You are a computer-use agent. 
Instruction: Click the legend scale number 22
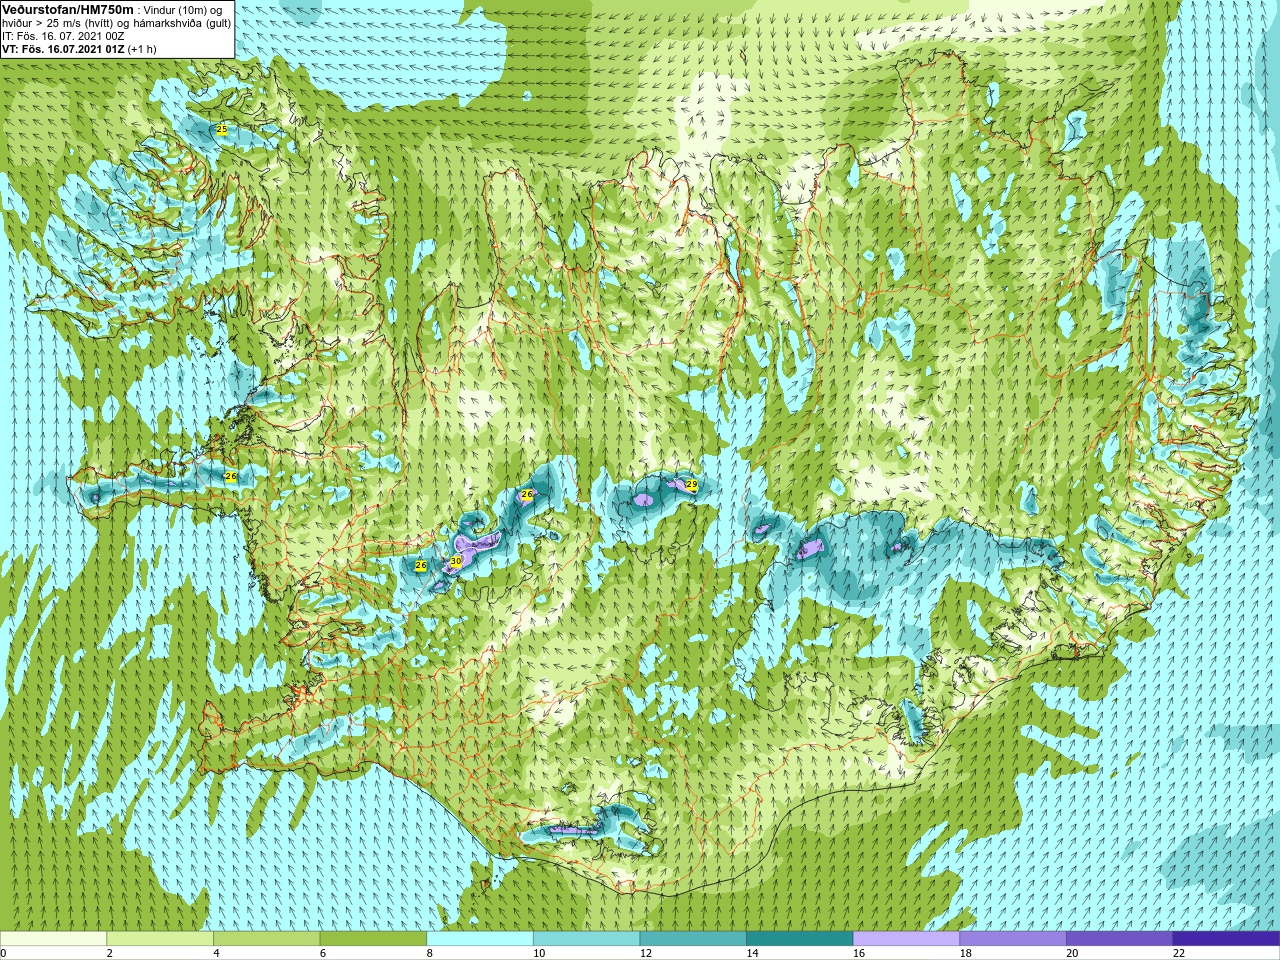pos(1179,953)
